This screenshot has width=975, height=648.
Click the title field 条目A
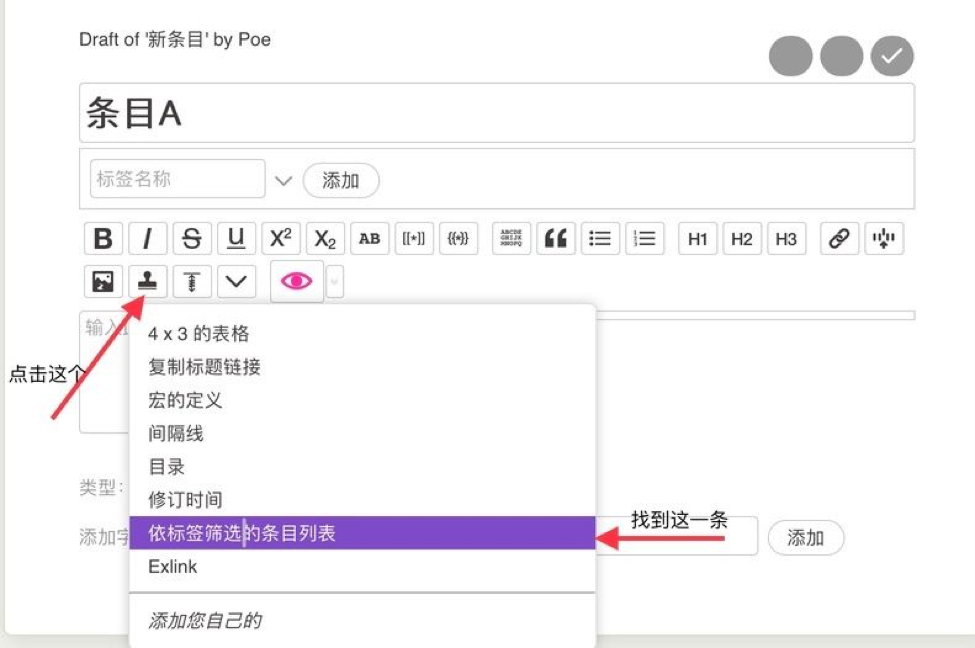click(x=497, y=113)
